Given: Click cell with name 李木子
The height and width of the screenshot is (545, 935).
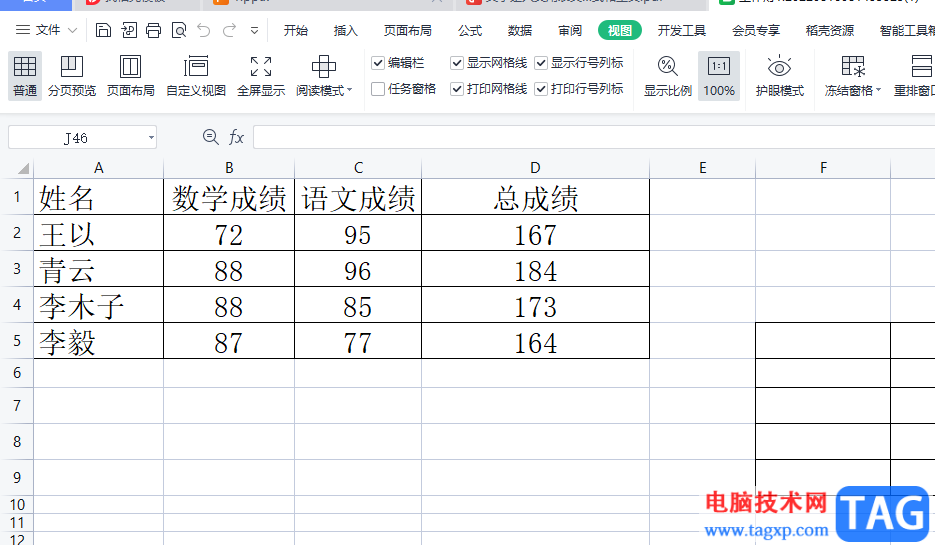Looking at the screenshot, I should click(98, 305).
